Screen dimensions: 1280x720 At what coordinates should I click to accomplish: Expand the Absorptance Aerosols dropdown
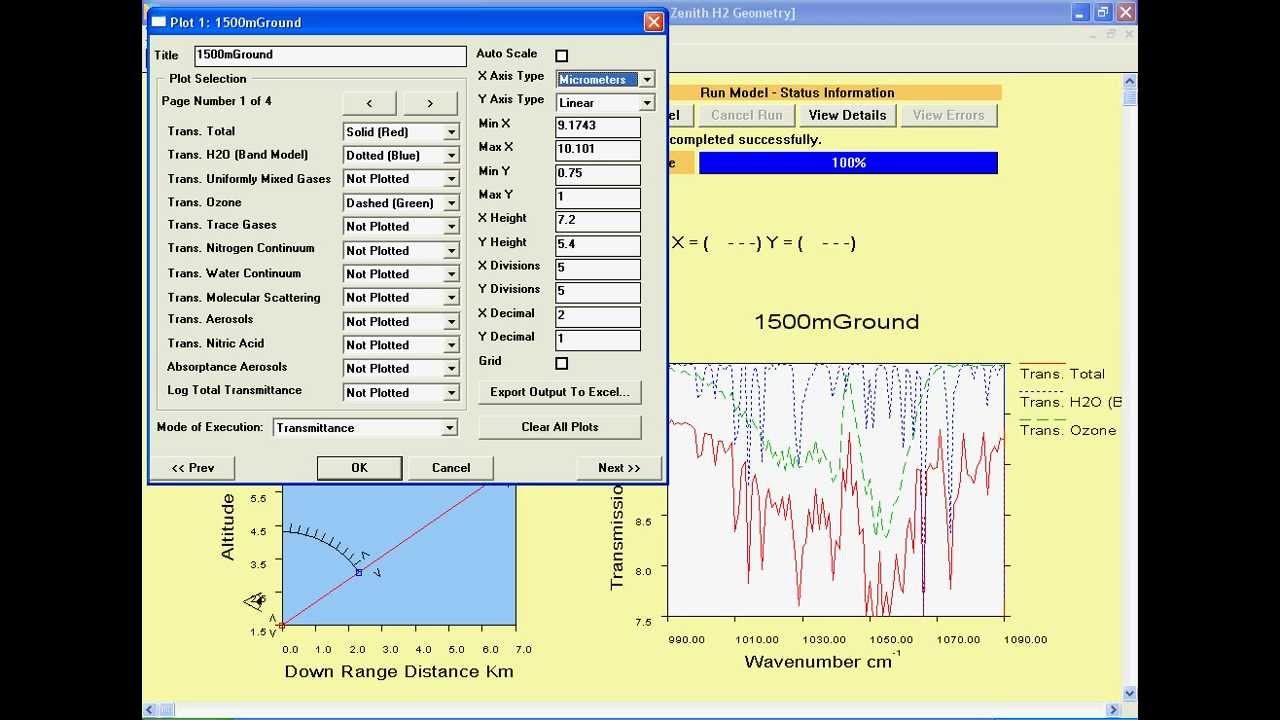click(x=451, y=369)
